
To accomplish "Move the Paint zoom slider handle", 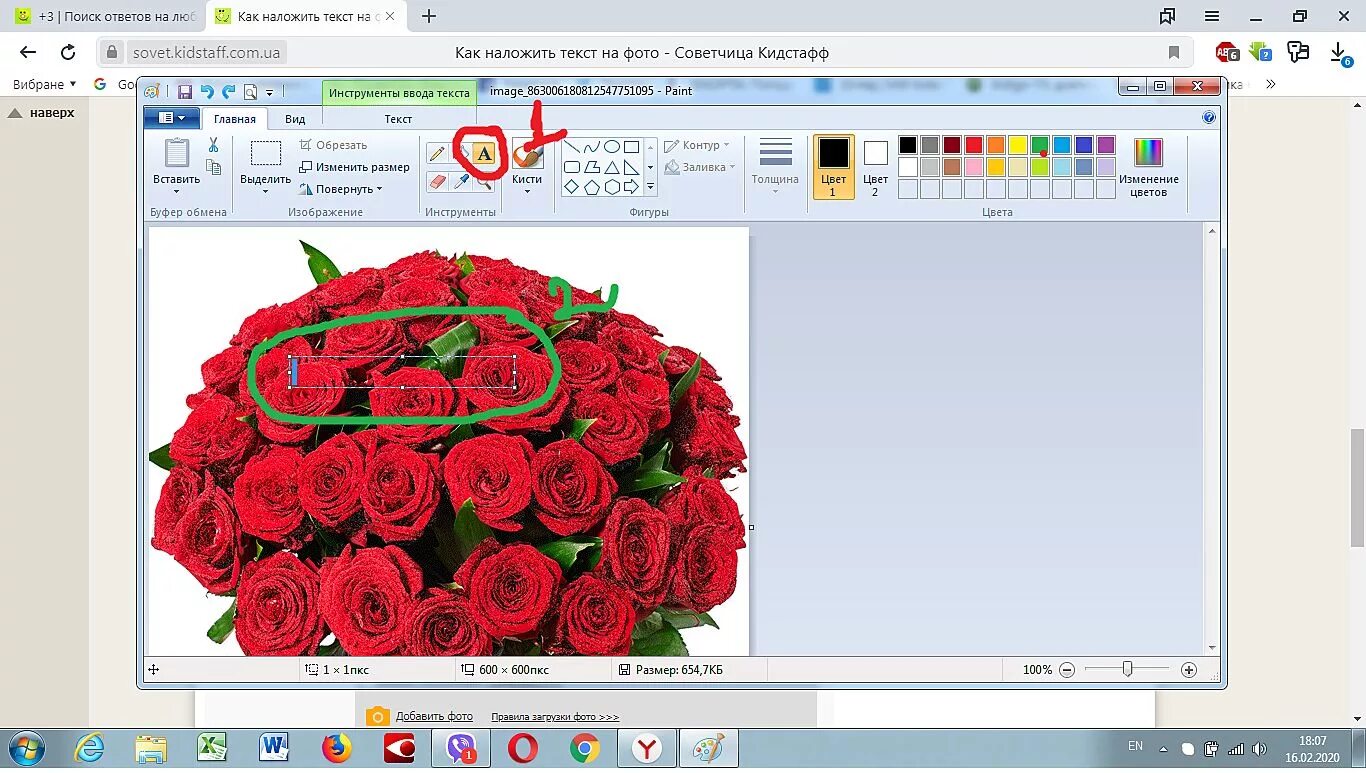I will tap(1127, 669).
